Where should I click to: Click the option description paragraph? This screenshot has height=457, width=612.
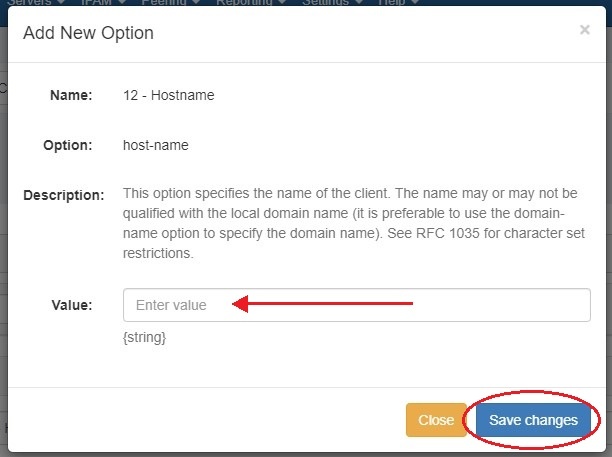coord(356,223)
